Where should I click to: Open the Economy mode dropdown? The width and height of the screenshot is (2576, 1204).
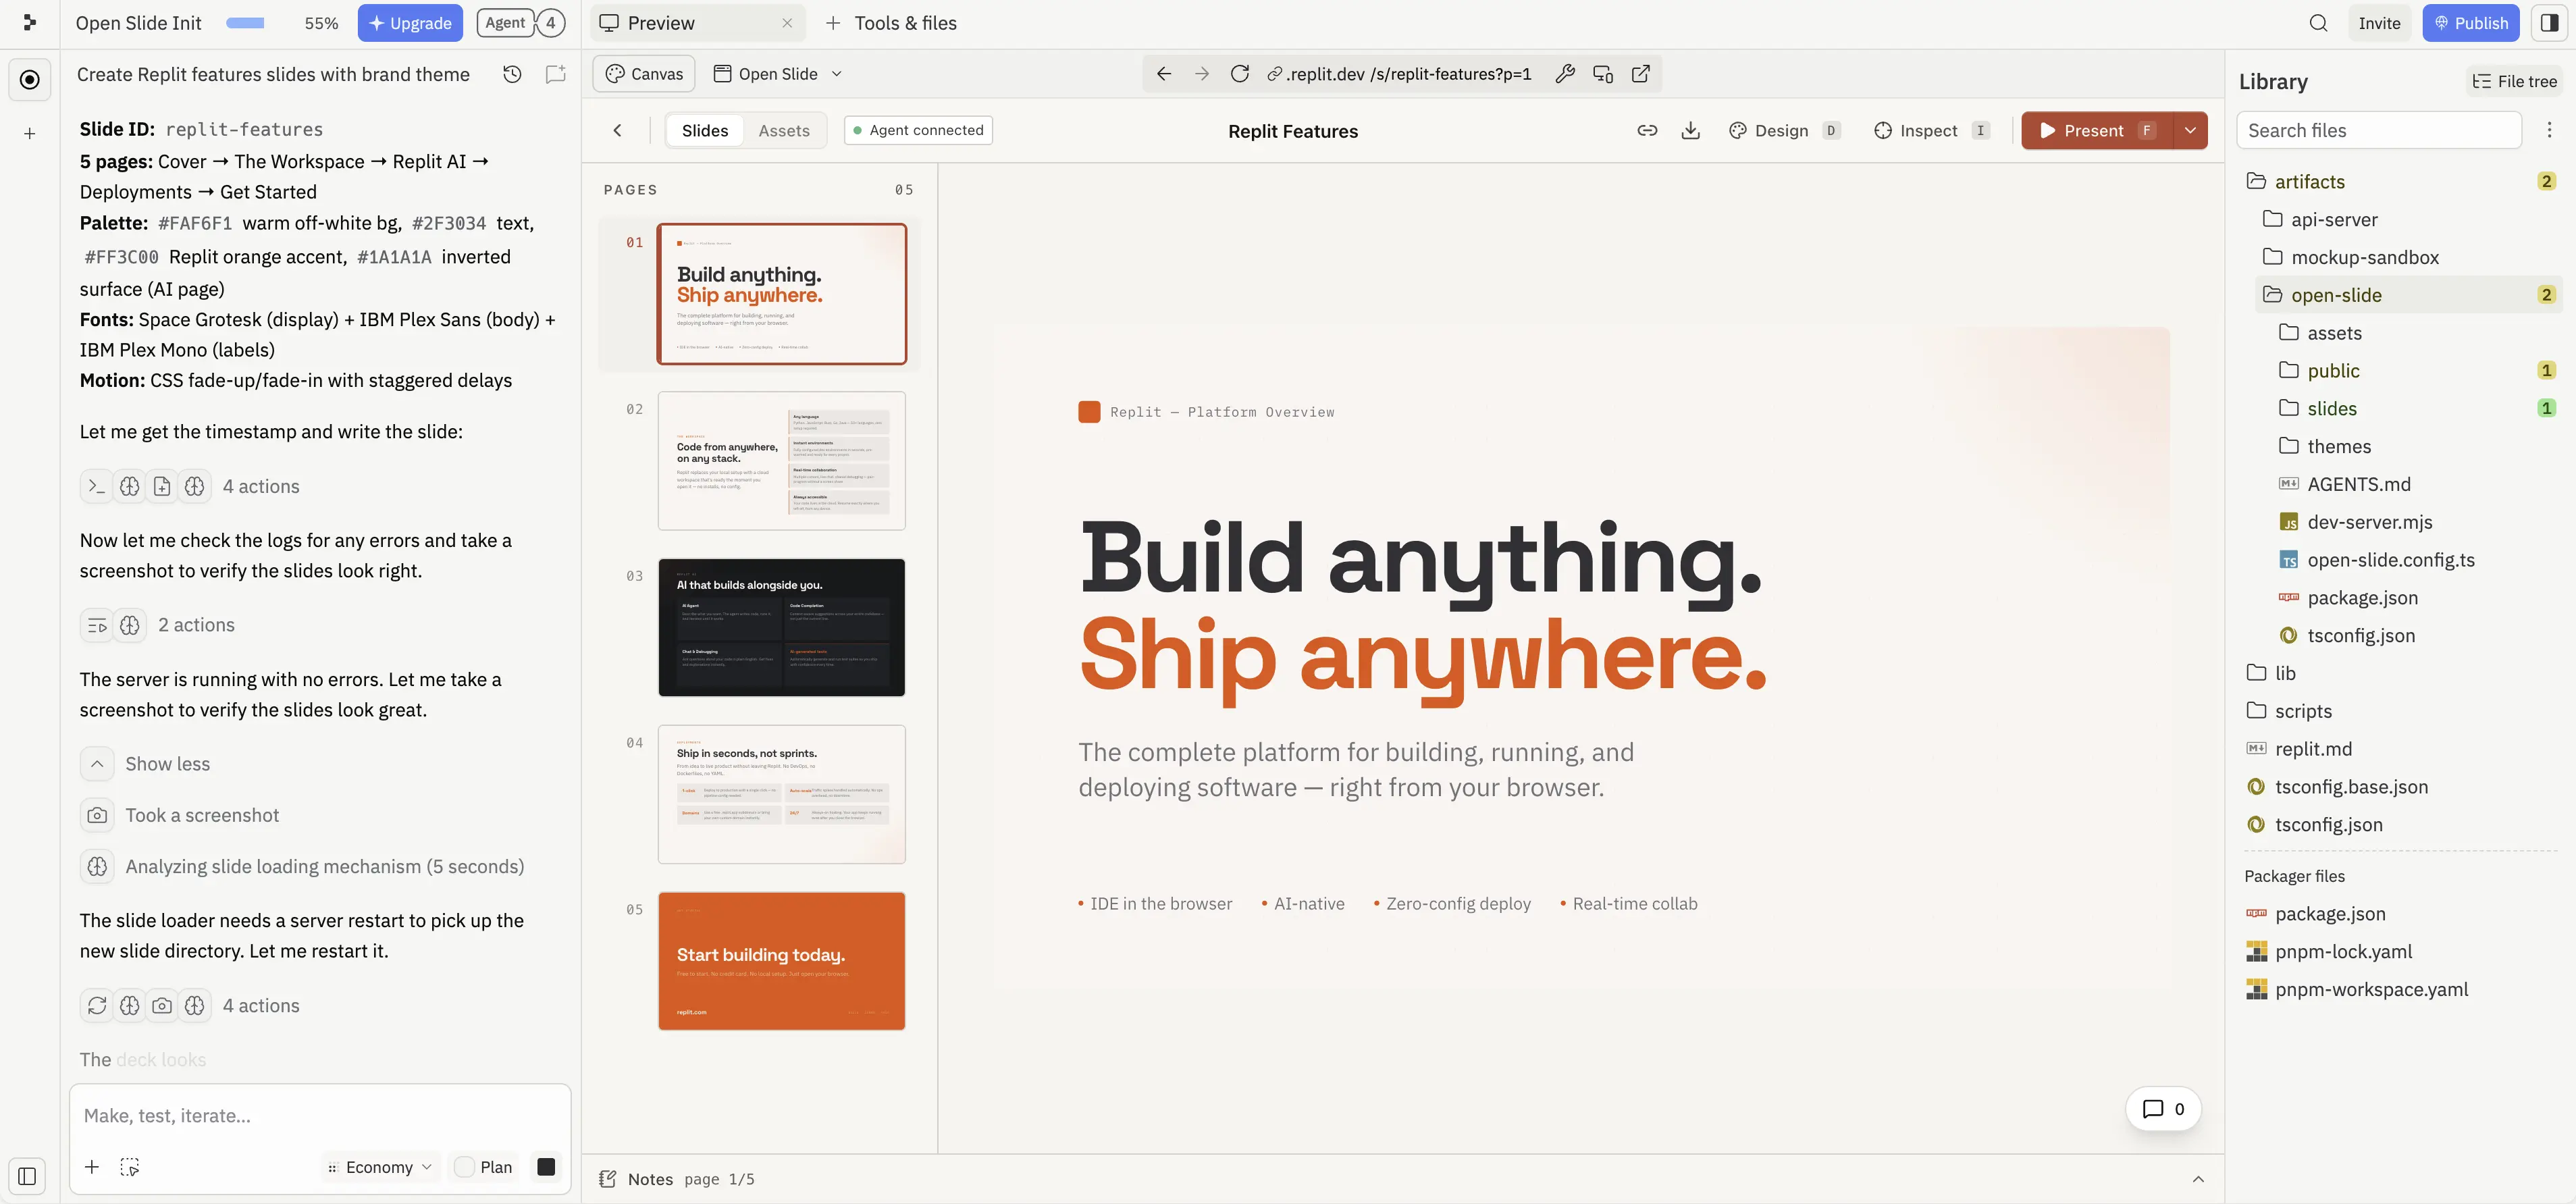(380, 1167)
